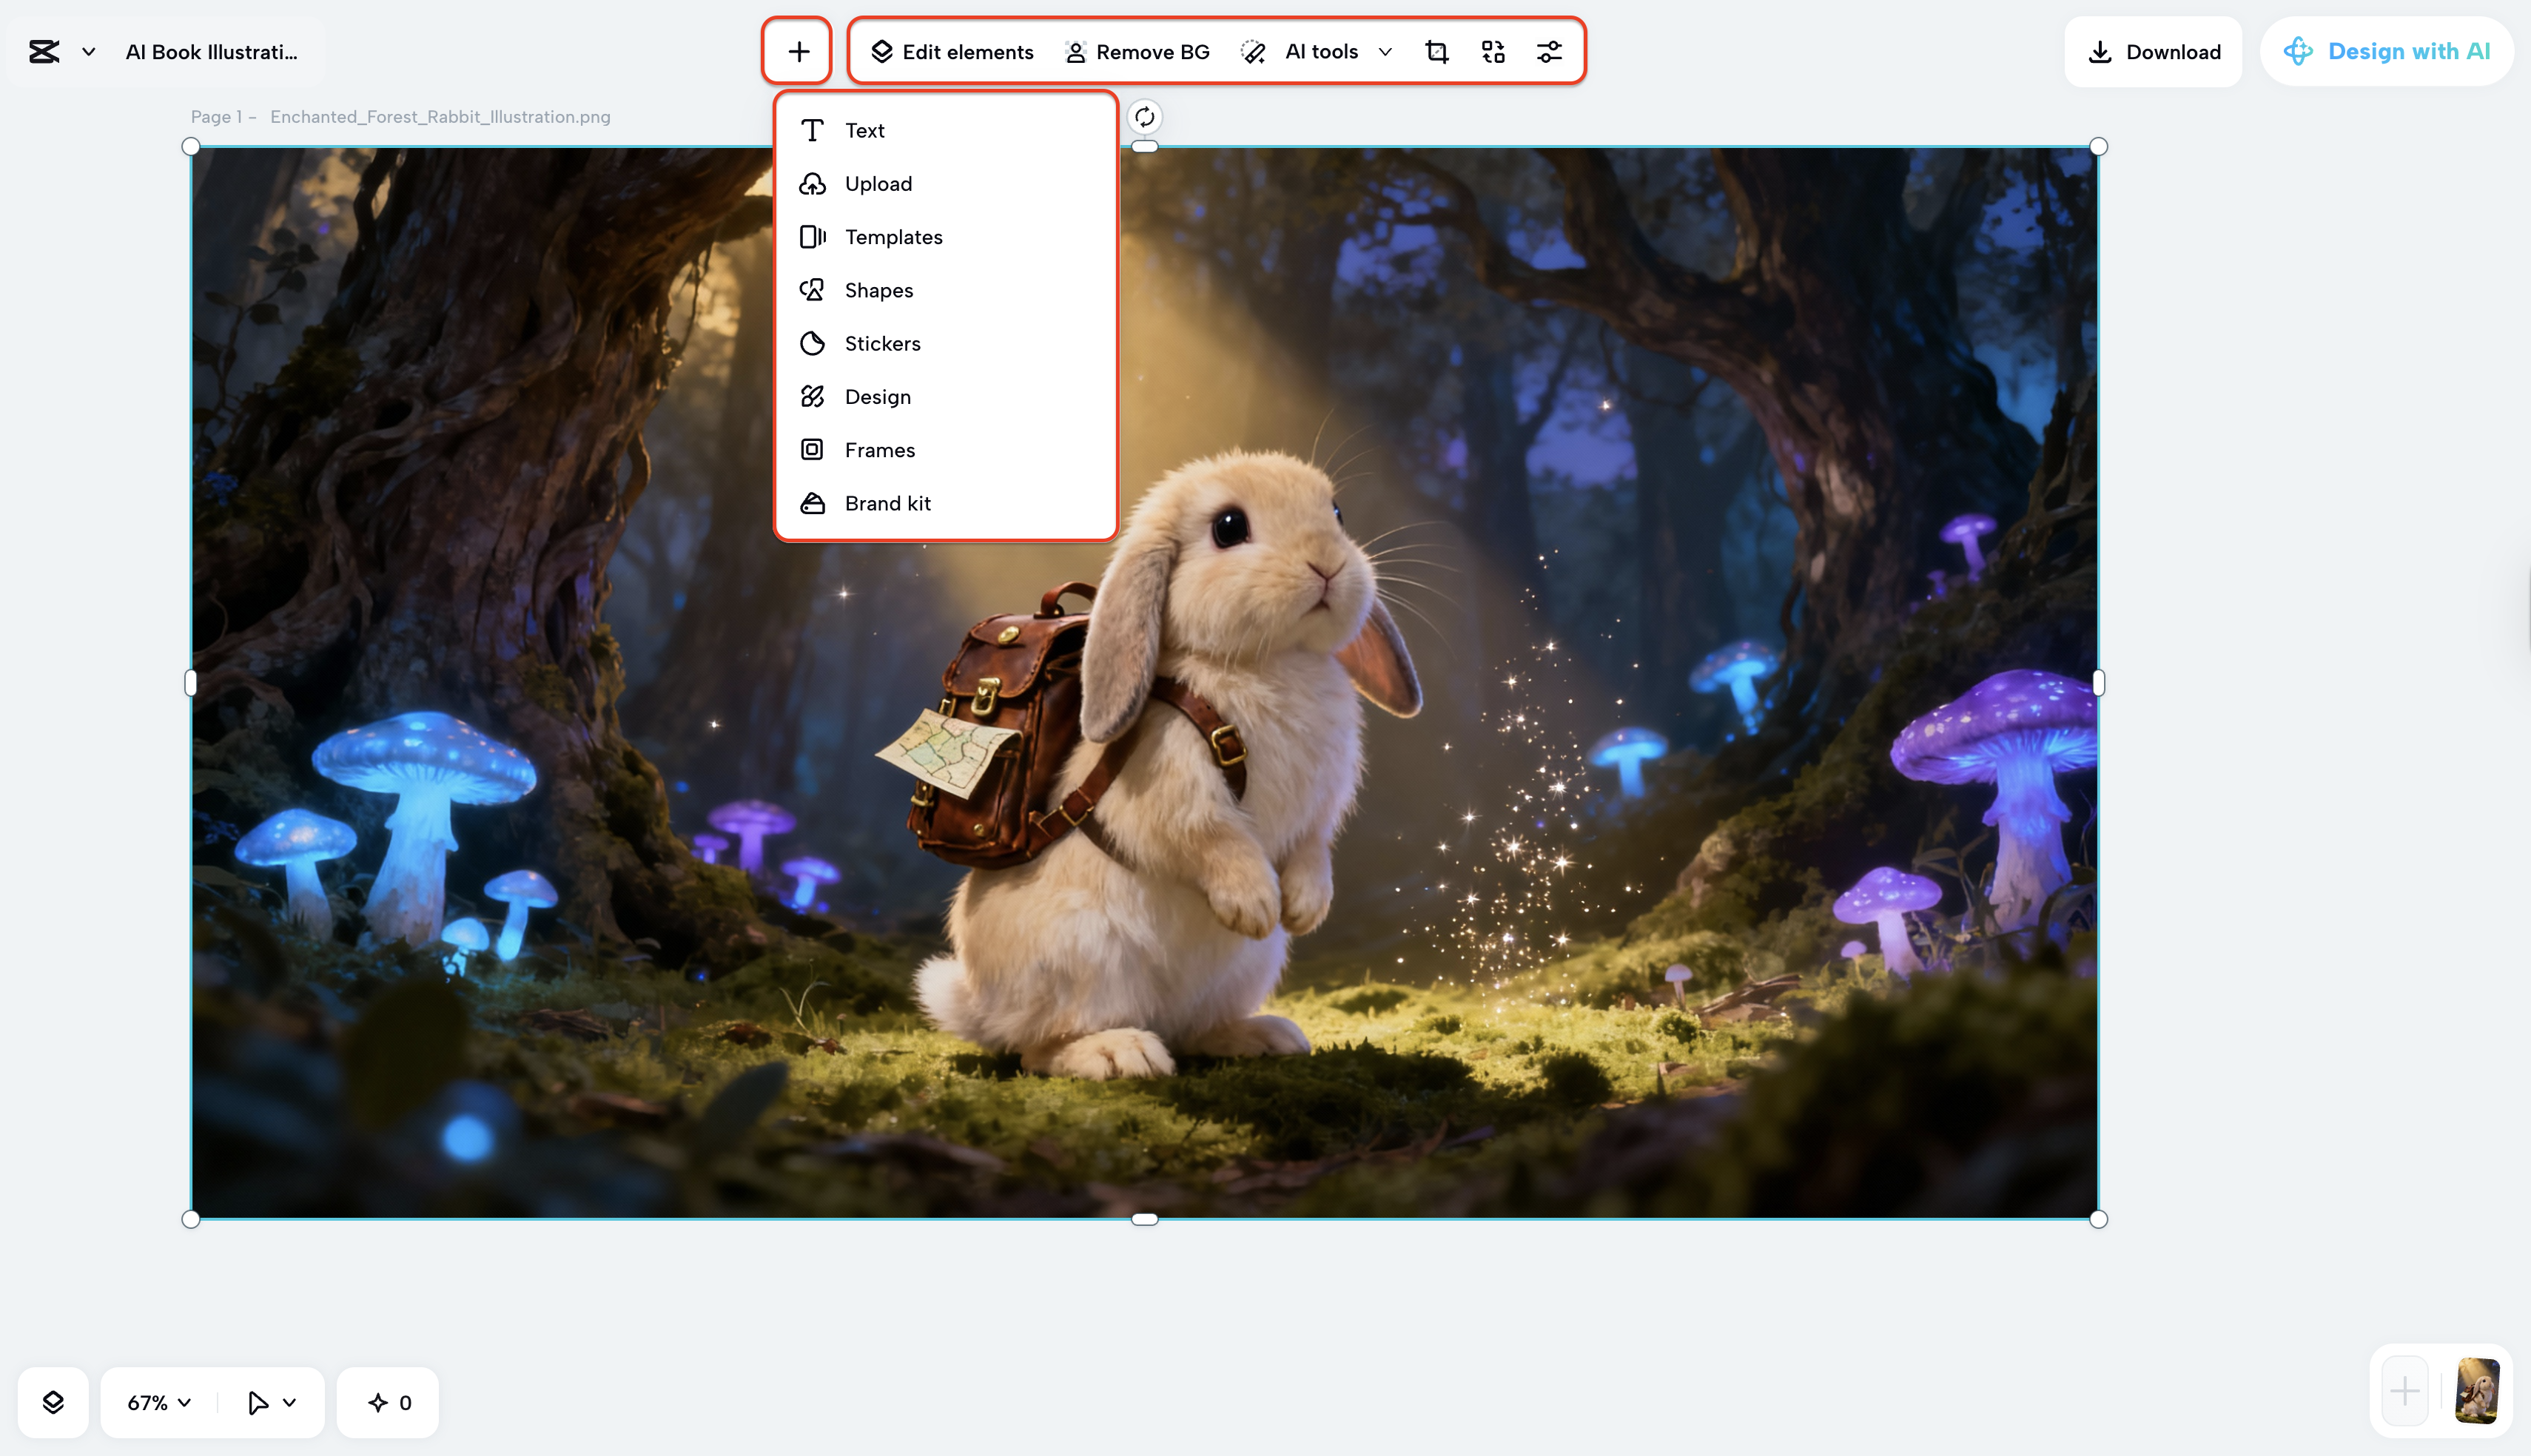The height and width of the screenshot is (1456, 2531).
Task: Click the sparkle credits counter button
Action: click(x=388, y=1401)
